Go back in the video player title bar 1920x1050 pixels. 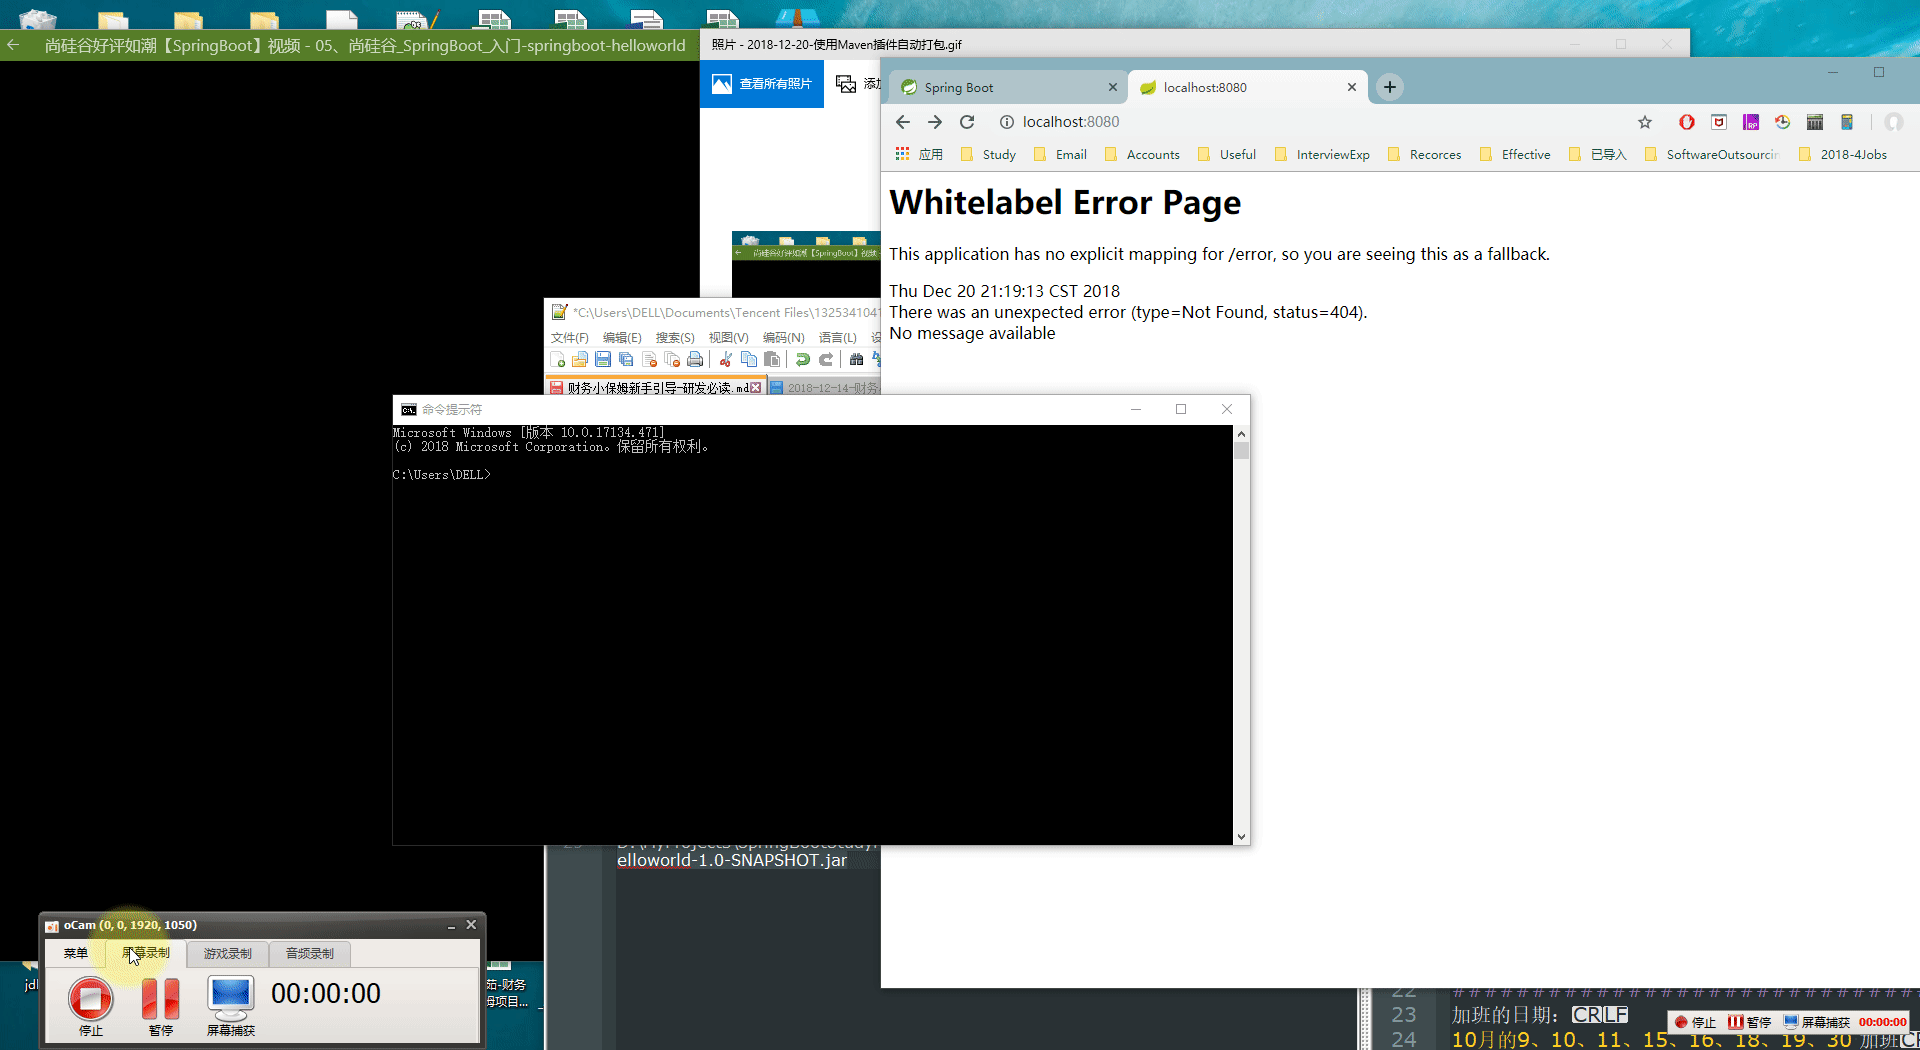point(13,45)
